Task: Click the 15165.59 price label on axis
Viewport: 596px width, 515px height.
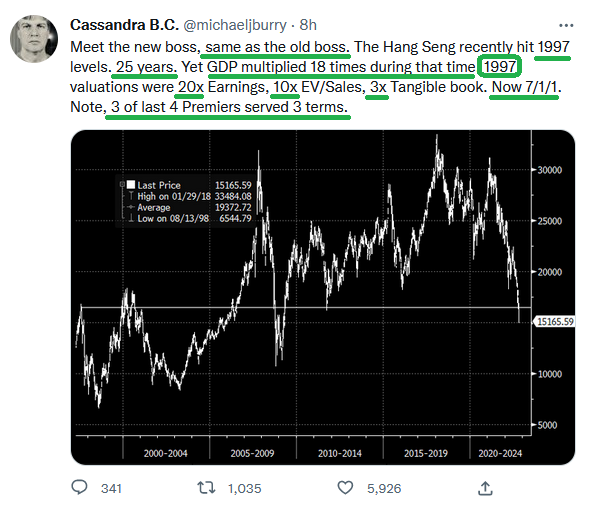Action: coord(555,322)
